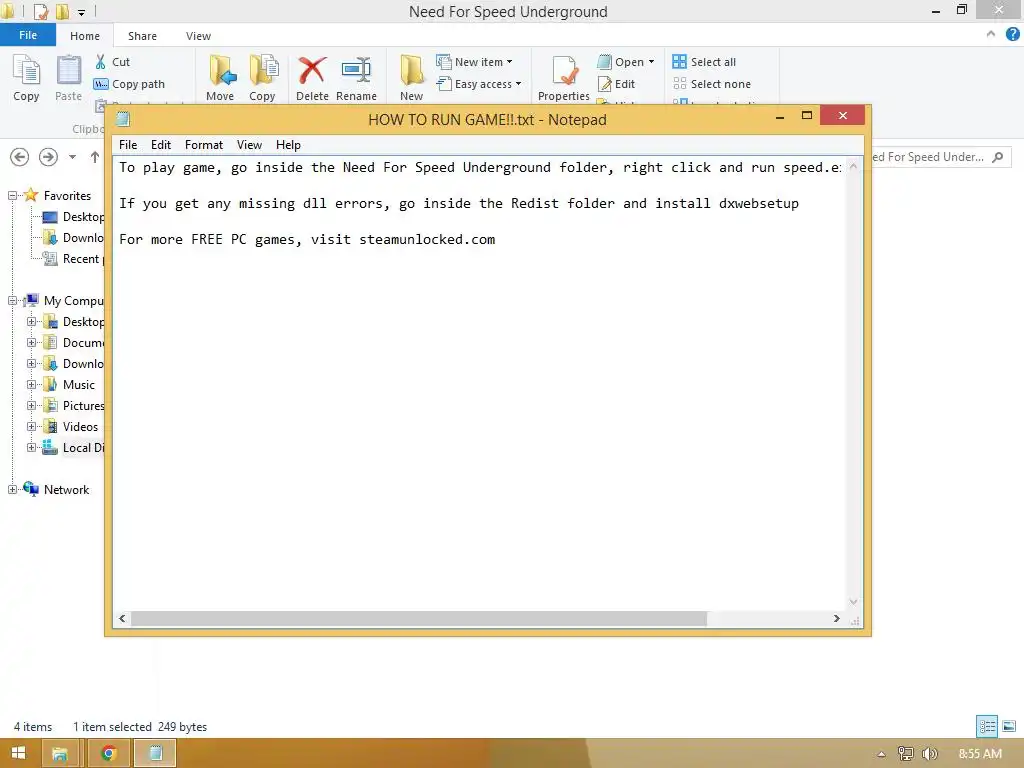Expand the Videos tree node
The height and width of the screenshot is (768, 1024).
click(x=31, y=426)
